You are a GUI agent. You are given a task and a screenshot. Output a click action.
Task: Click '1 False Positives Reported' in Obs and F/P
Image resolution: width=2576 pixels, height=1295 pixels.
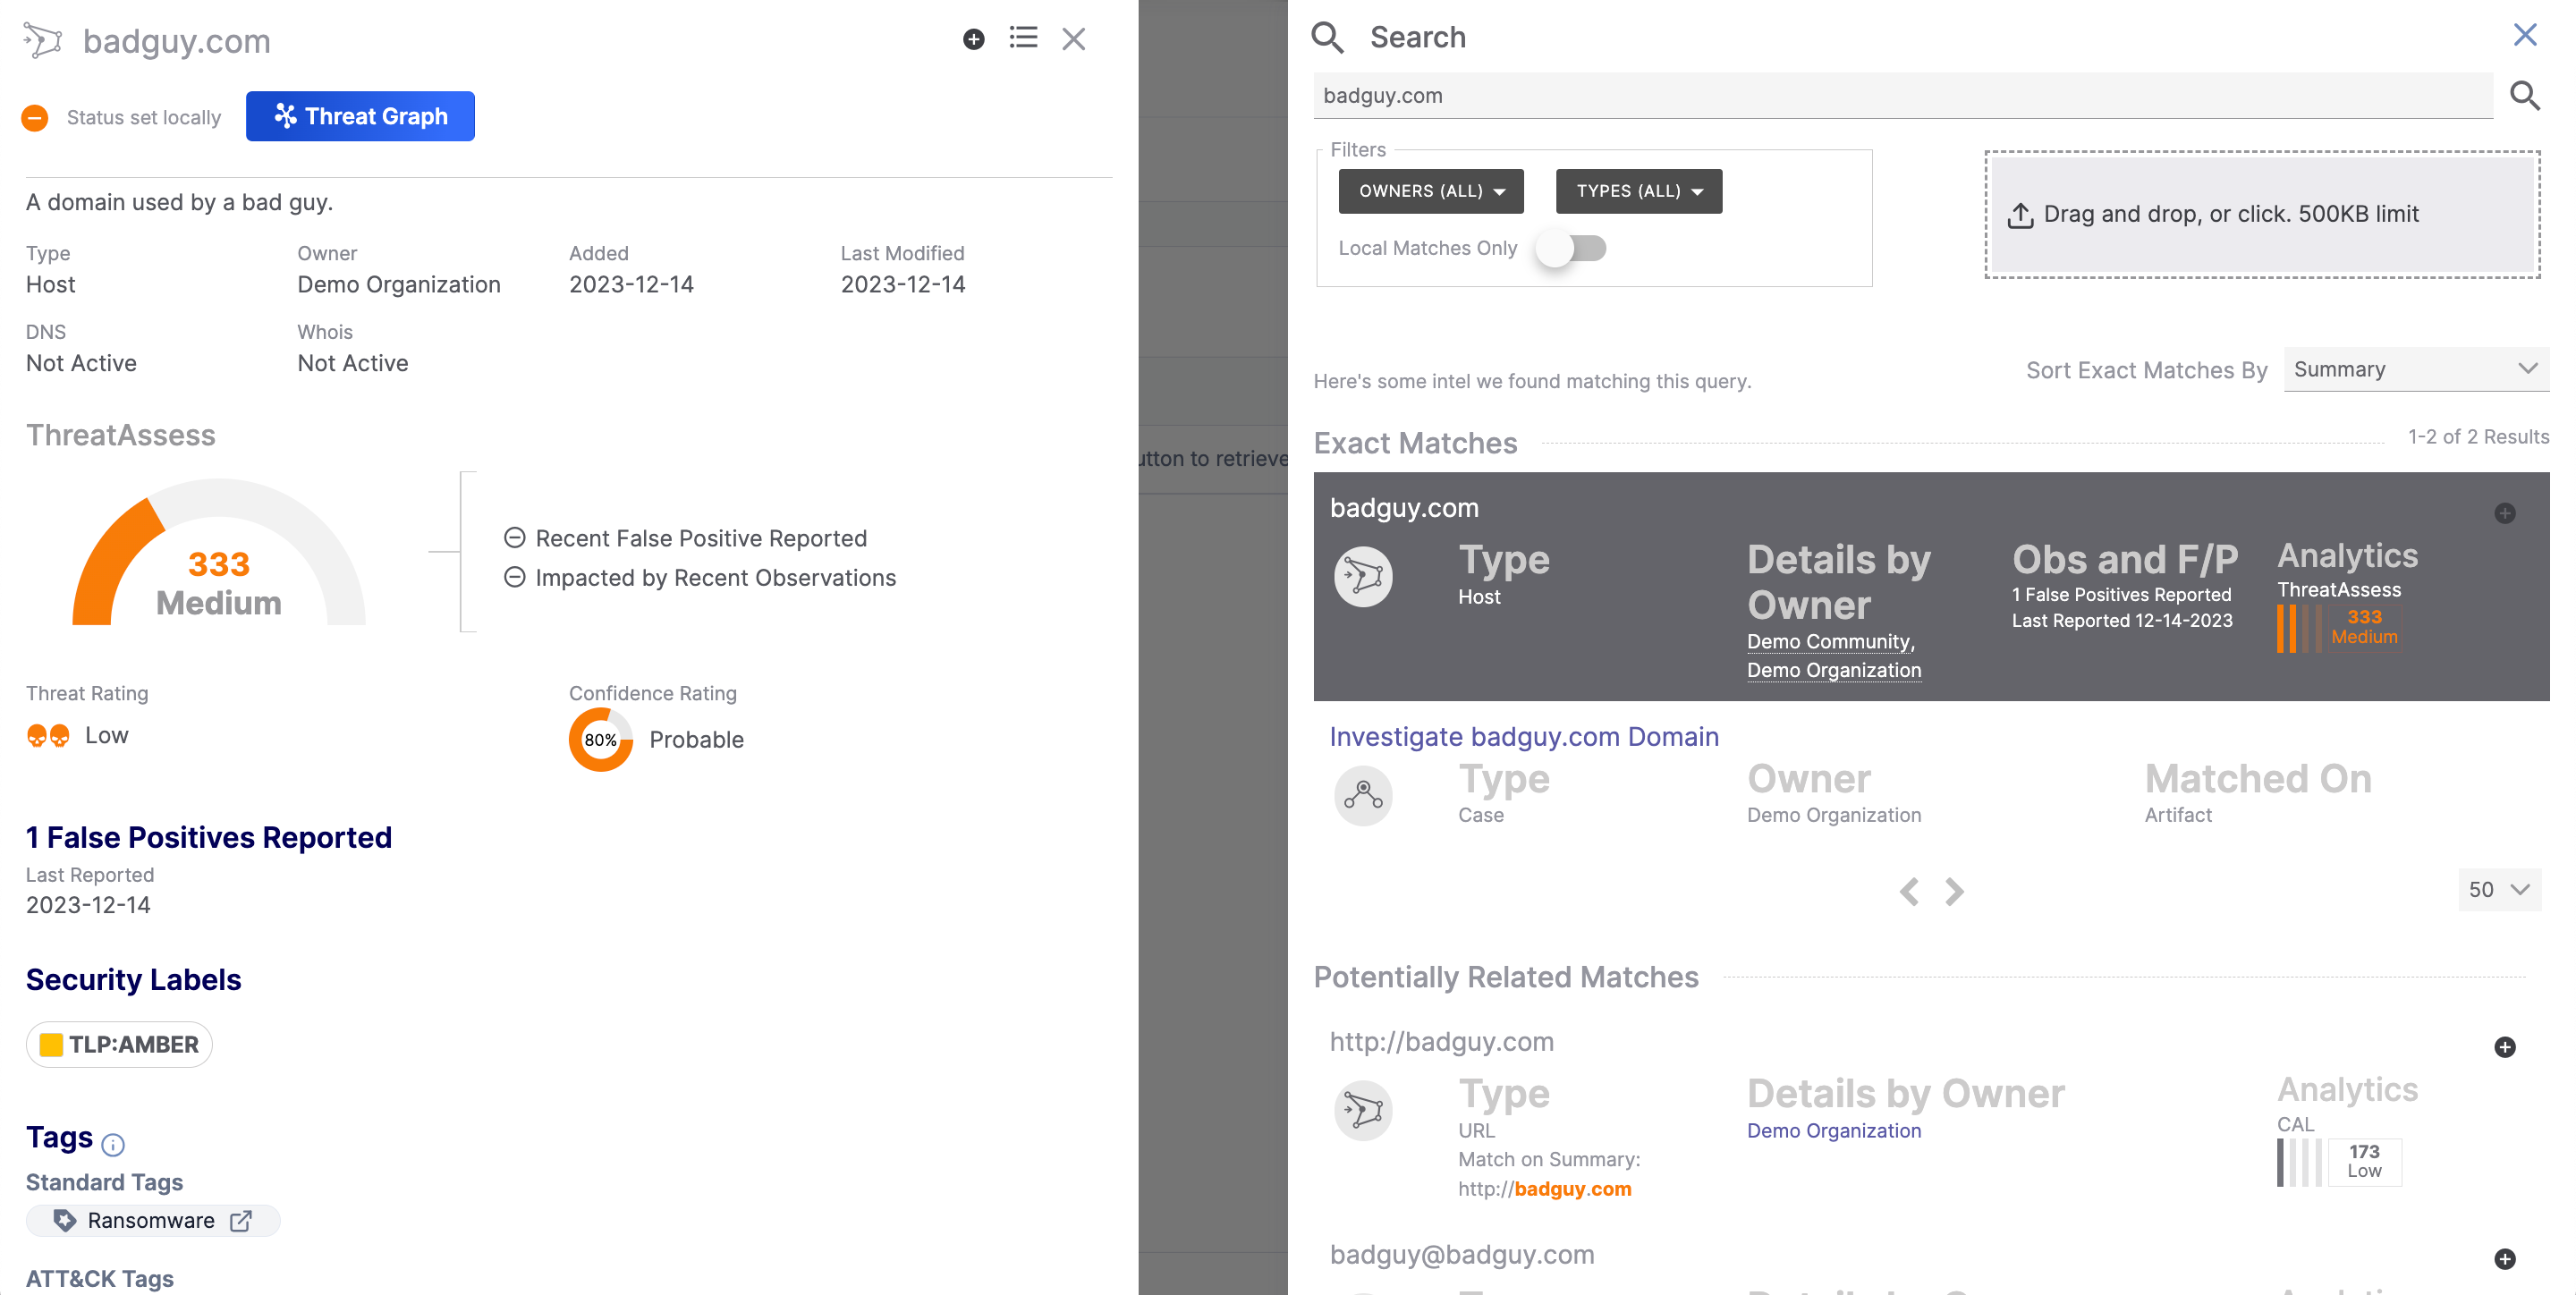2121,595
